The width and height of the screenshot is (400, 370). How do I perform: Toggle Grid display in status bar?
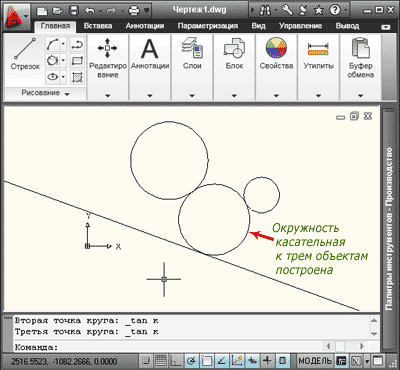(x=161, y=361)
